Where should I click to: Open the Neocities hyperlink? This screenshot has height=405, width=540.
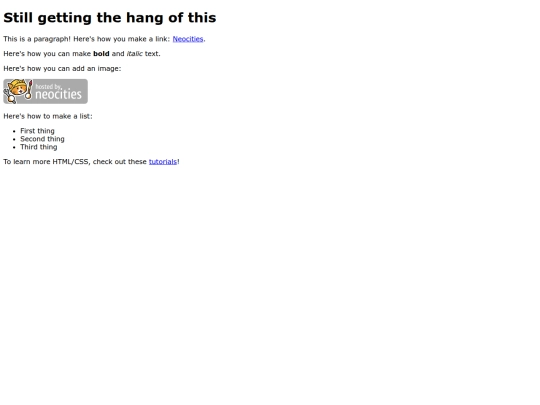pos(188,39)
